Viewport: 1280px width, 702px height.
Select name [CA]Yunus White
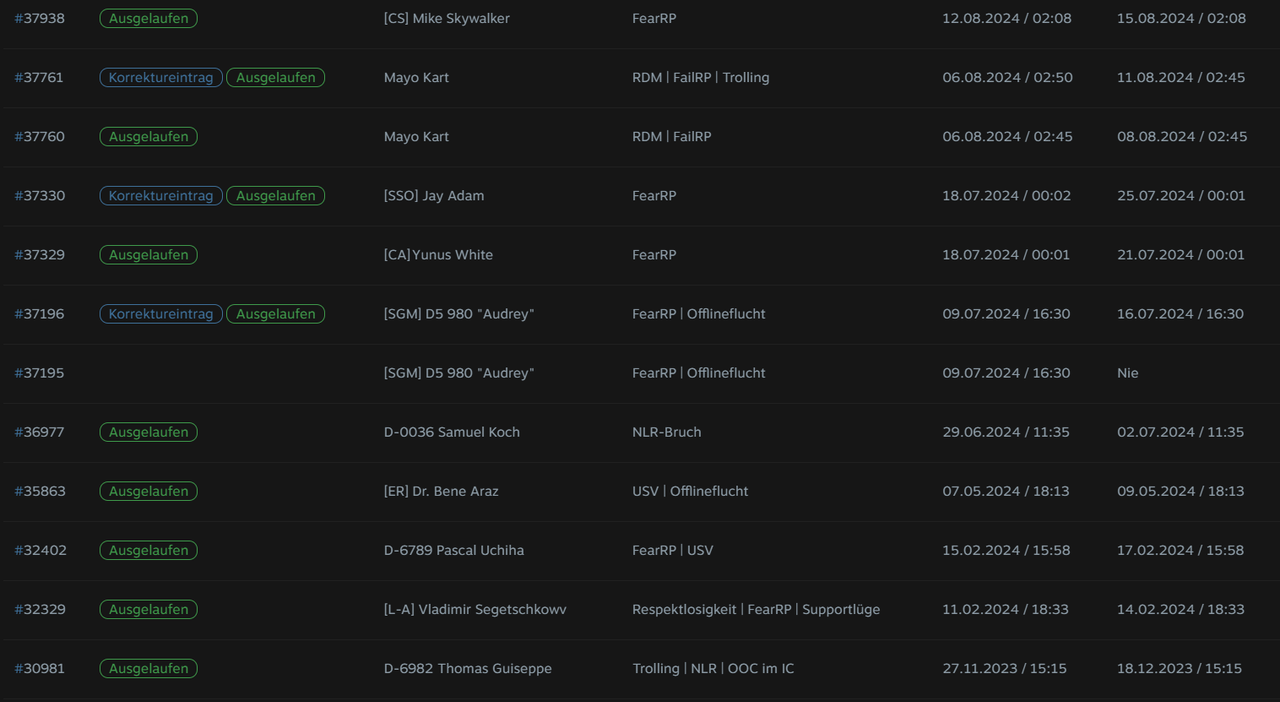pos(438,254)
